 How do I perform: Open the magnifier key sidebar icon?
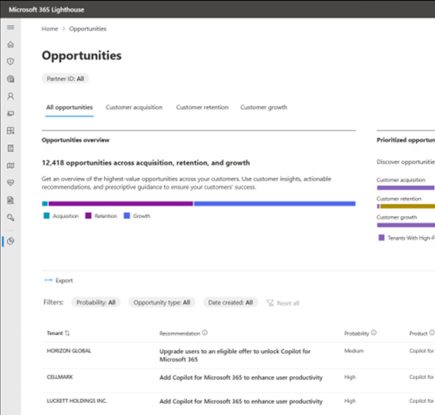[x=11, y=217]
